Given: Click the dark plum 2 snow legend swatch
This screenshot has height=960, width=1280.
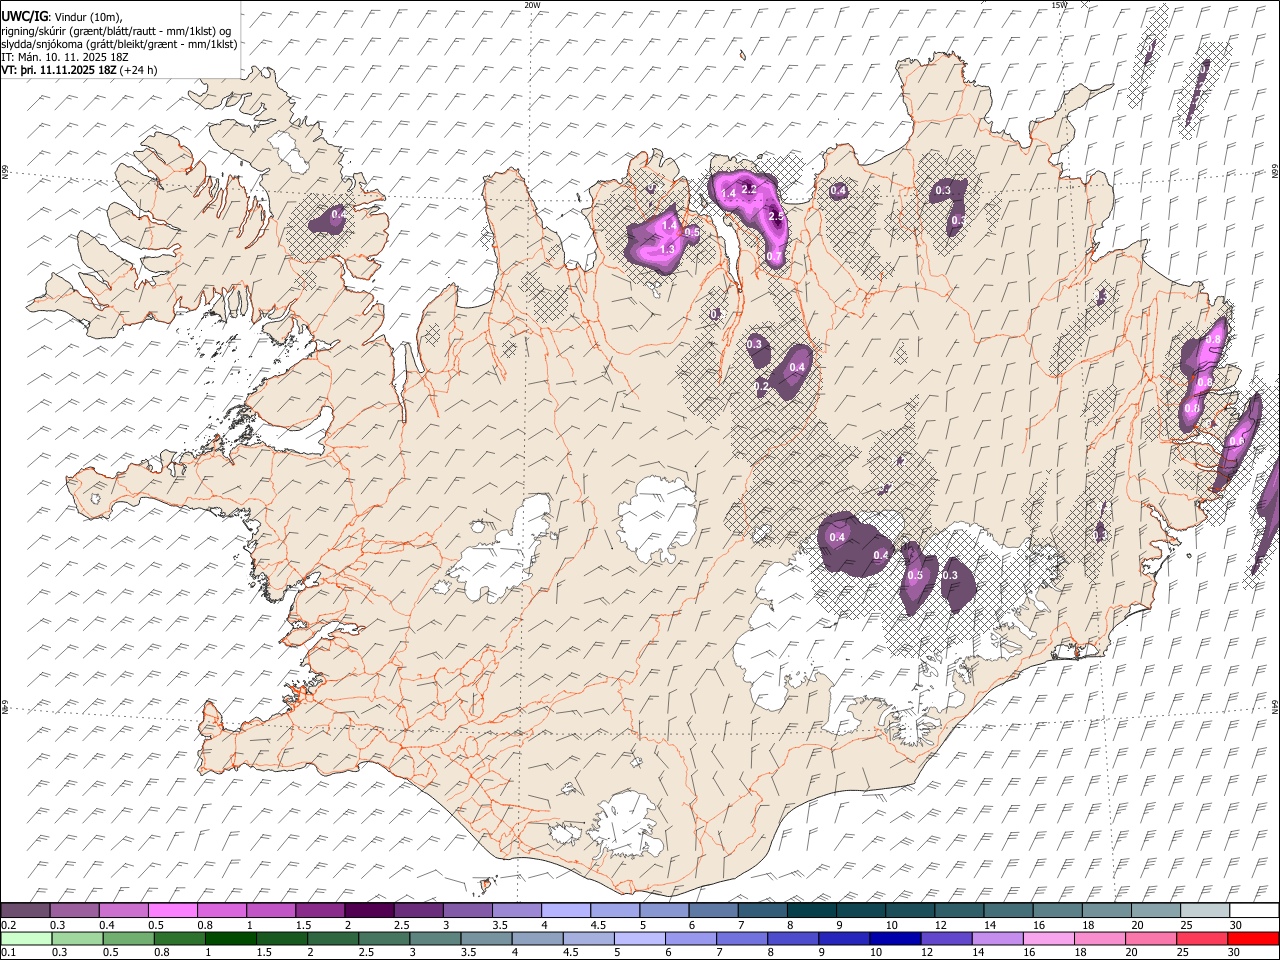Looking at the screenshot, I should [369, 911].
